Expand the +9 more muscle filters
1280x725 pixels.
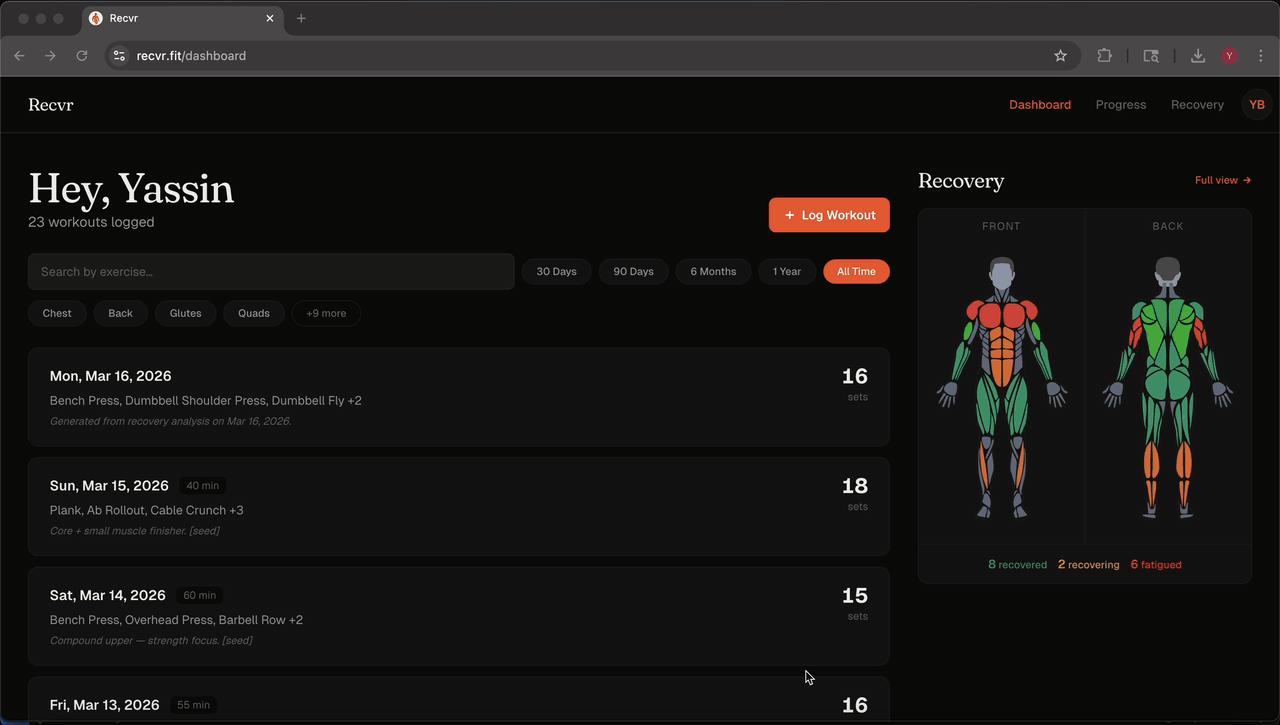[326, 313]
